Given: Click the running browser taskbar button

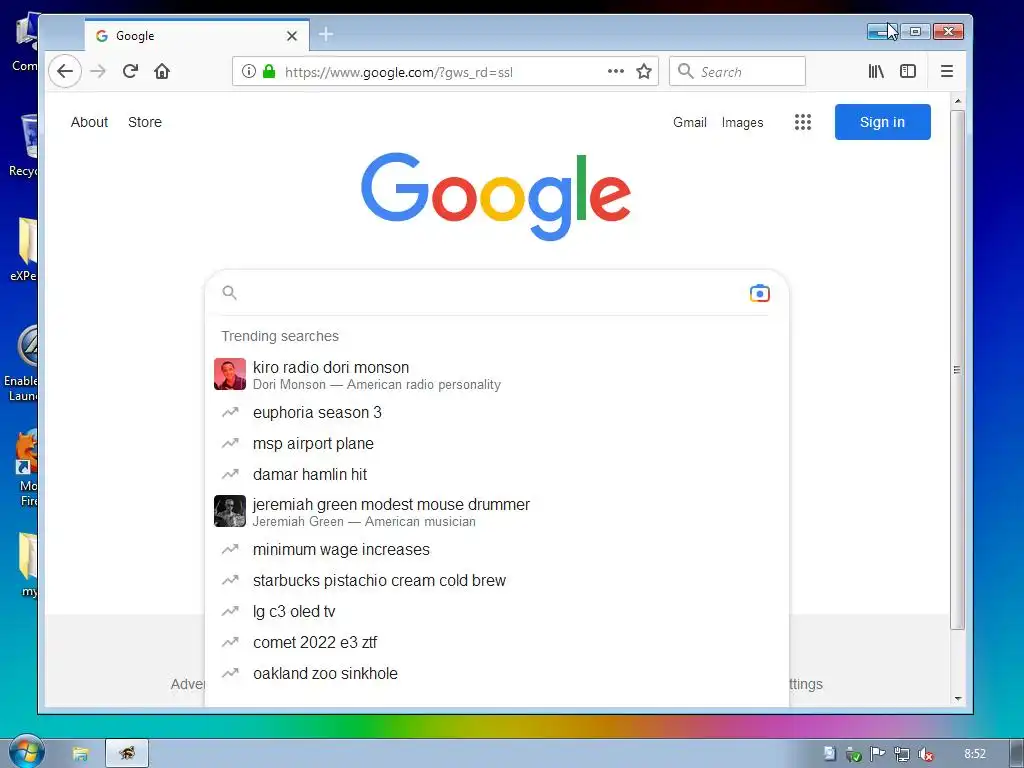Looking at the screenshot, I should [x=127, y=754].
